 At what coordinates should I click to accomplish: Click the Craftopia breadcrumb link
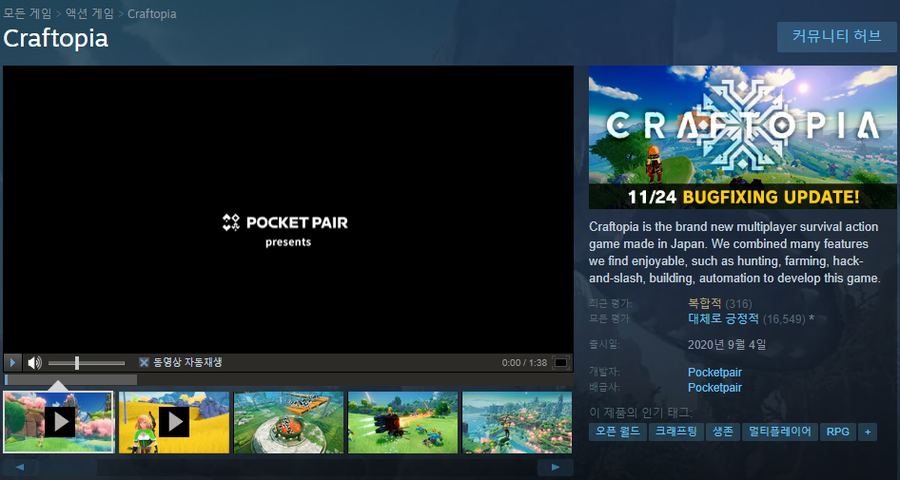pos(152,14)
